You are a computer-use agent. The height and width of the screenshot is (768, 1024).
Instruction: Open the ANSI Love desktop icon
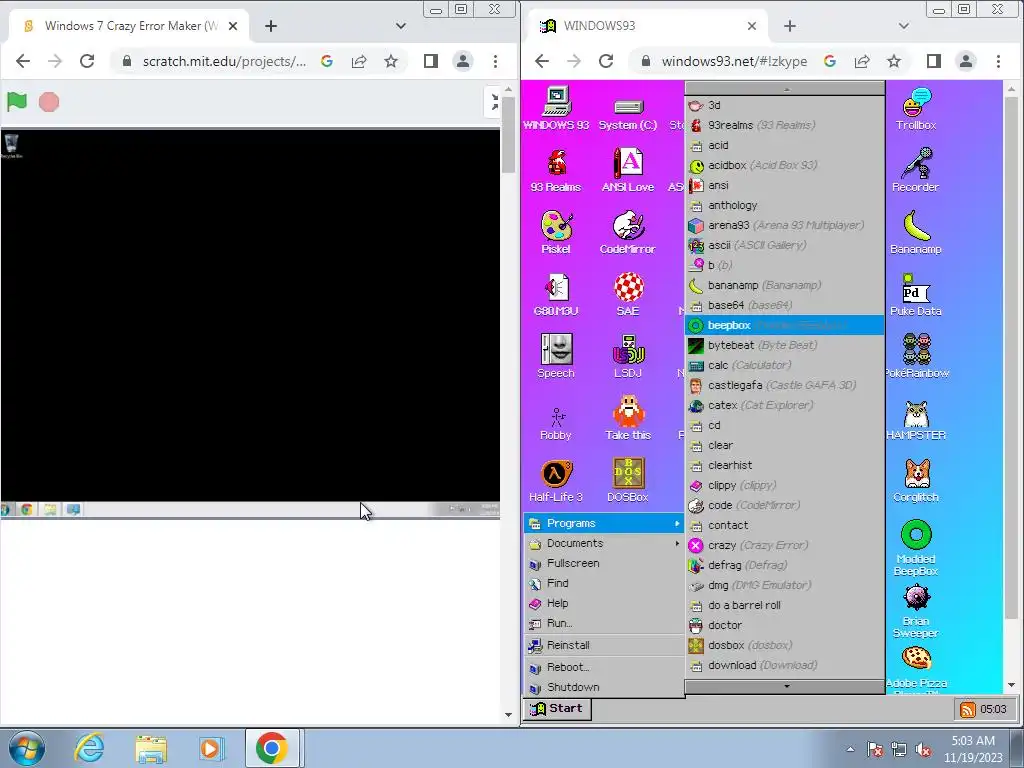coord(628,170)
